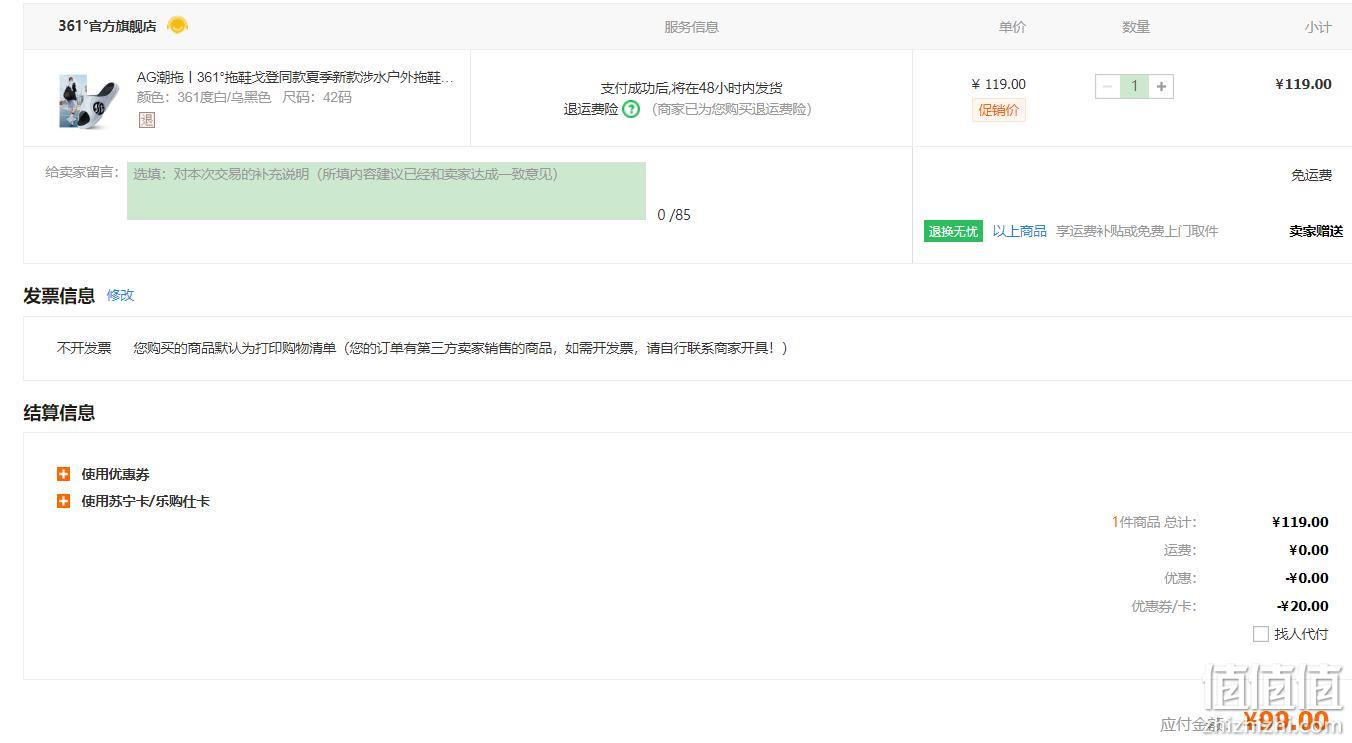Click the 退 return badge icon

pos(147,120)
